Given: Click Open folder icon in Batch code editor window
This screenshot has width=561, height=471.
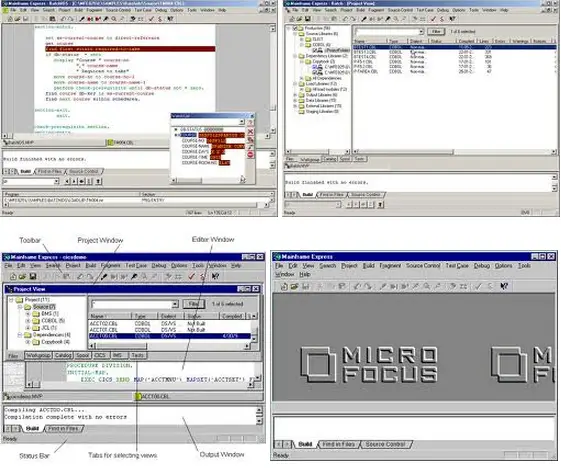Looking at the screenshot, I should pyautogui.click(x=18, y=19).
